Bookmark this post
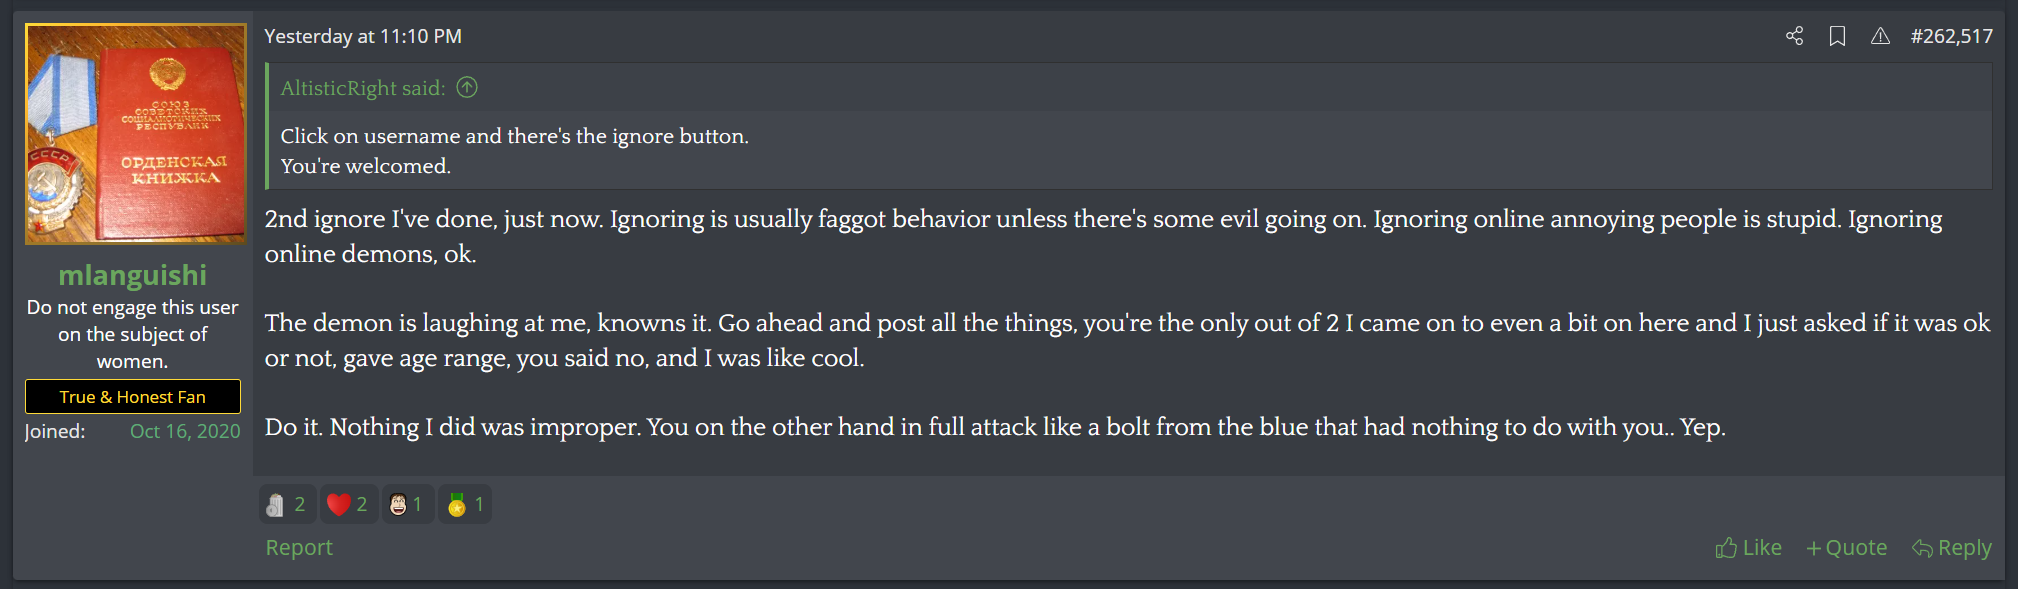Image resolution: width=2018 pixels, height=589 pixels. (1837, 36)
